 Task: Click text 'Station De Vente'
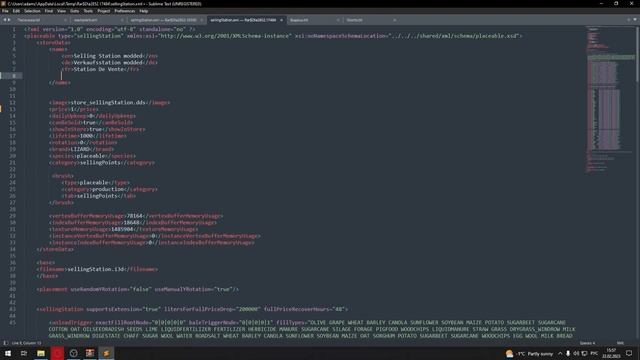[x=99, y=69]
